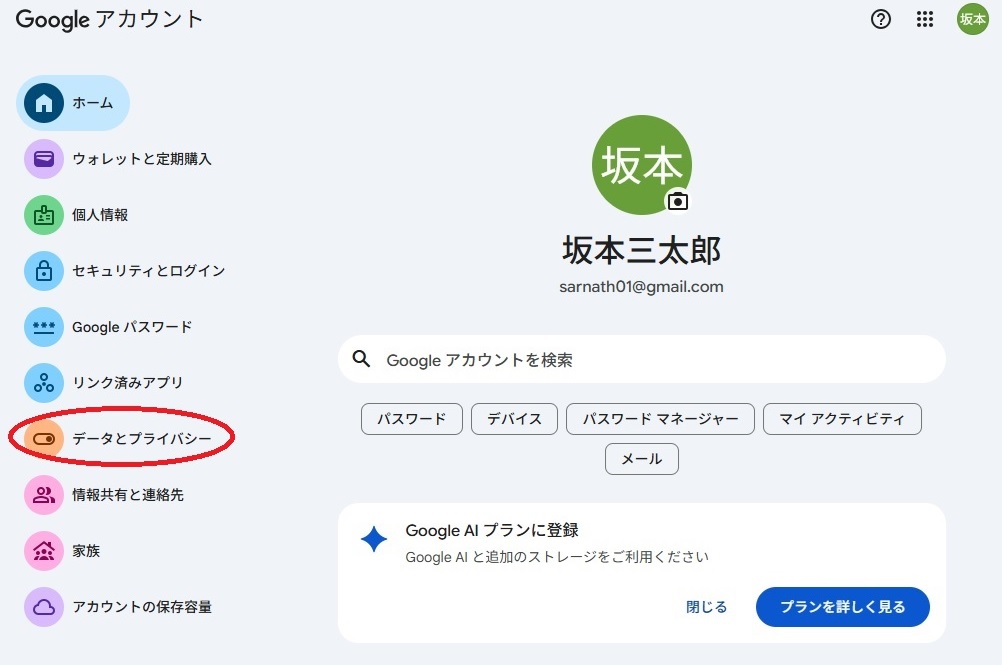Click the Google パスワード asterisks icon
Screen dimensions: 1002x665
pos(43,327)
